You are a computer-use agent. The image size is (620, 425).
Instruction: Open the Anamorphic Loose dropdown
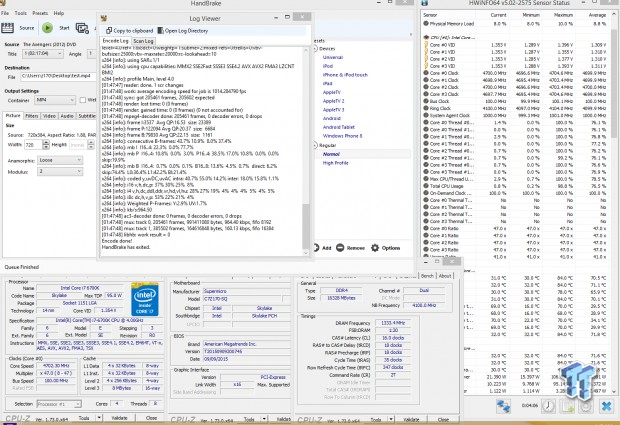(x=60, y=160)
